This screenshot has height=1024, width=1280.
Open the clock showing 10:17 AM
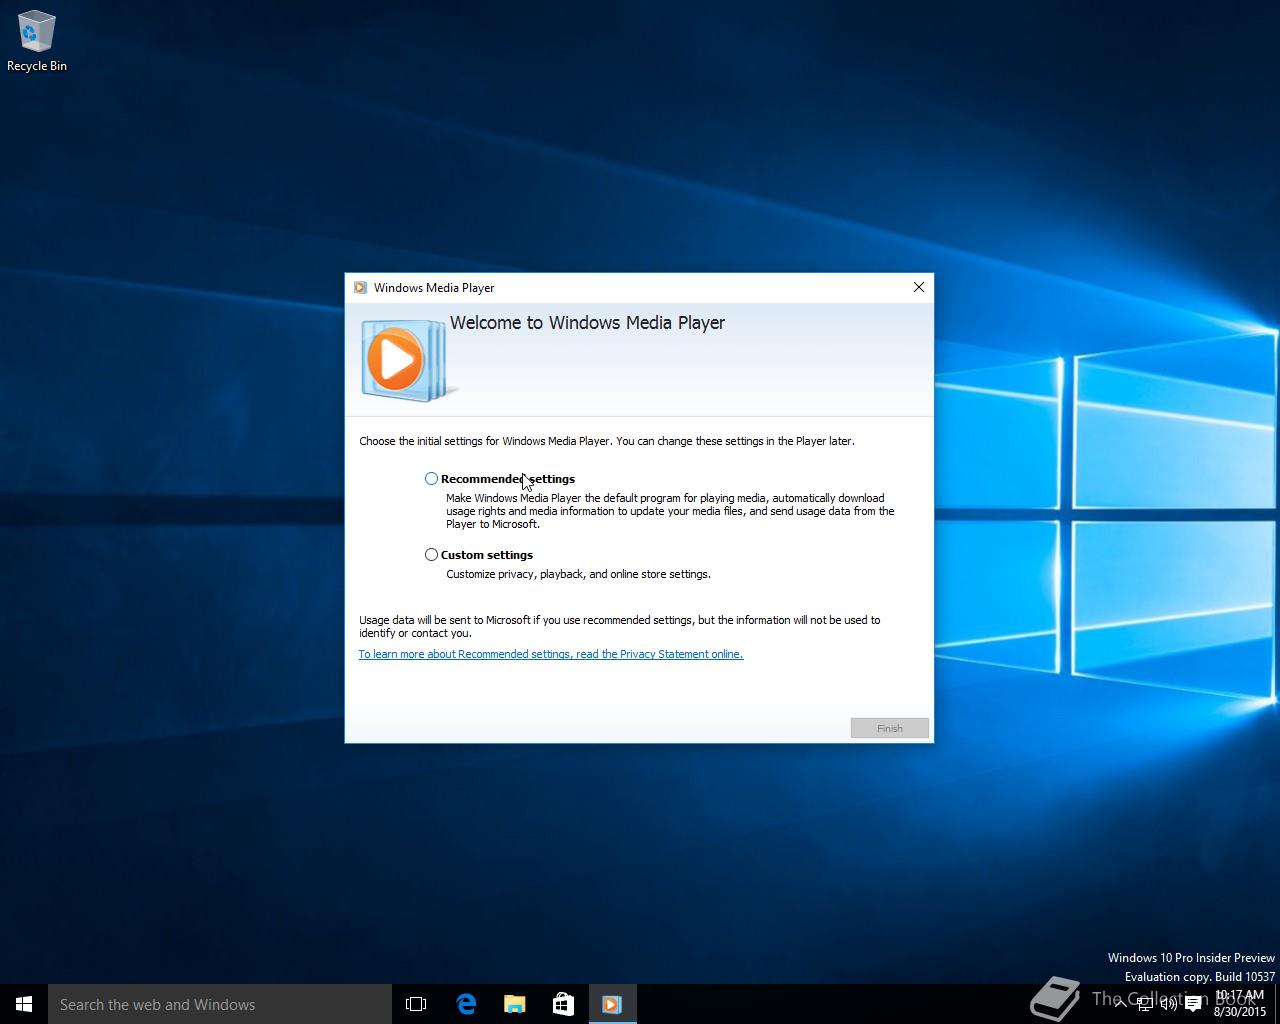[x=1240, y=1004]
